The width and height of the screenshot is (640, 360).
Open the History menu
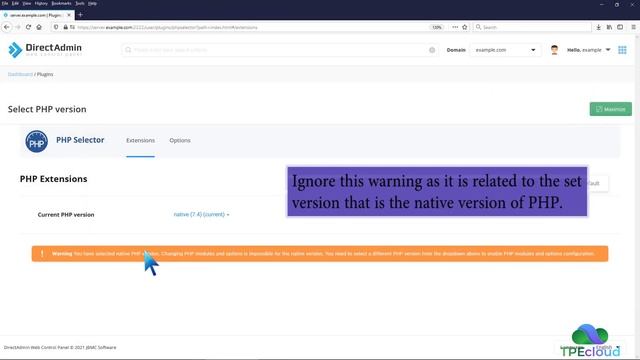click(x=41, y=3)
